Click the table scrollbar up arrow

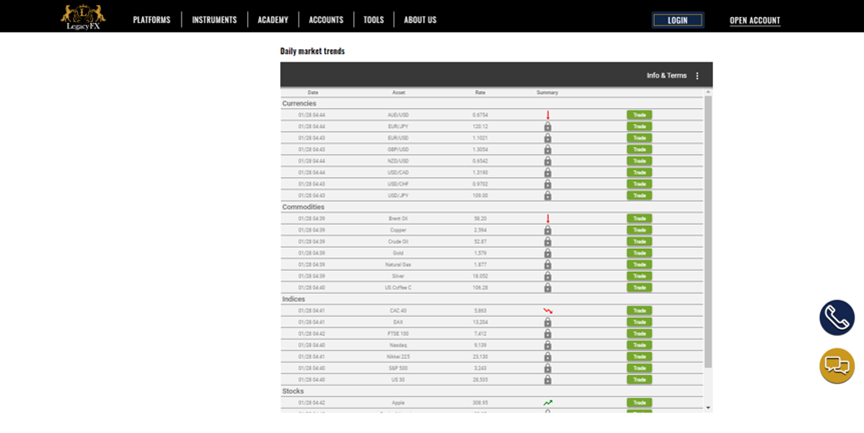pos(708,92)
